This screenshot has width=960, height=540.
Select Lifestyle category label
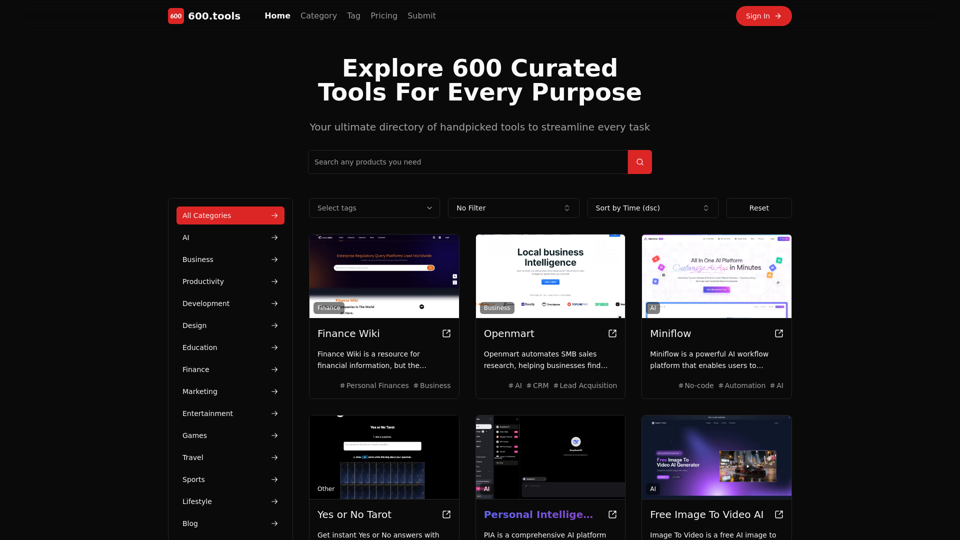[197, 502]
